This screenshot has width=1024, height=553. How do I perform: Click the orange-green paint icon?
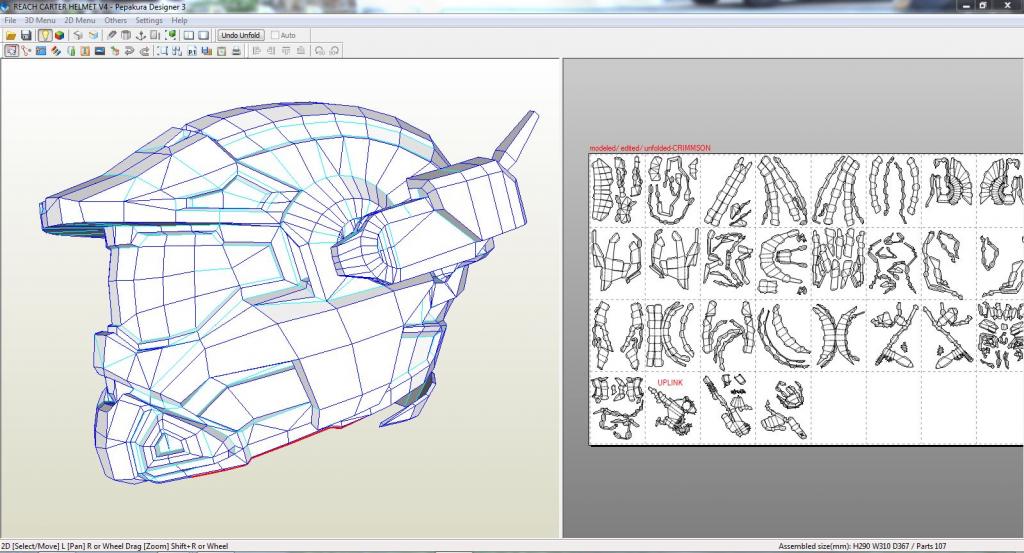(115, 50)
